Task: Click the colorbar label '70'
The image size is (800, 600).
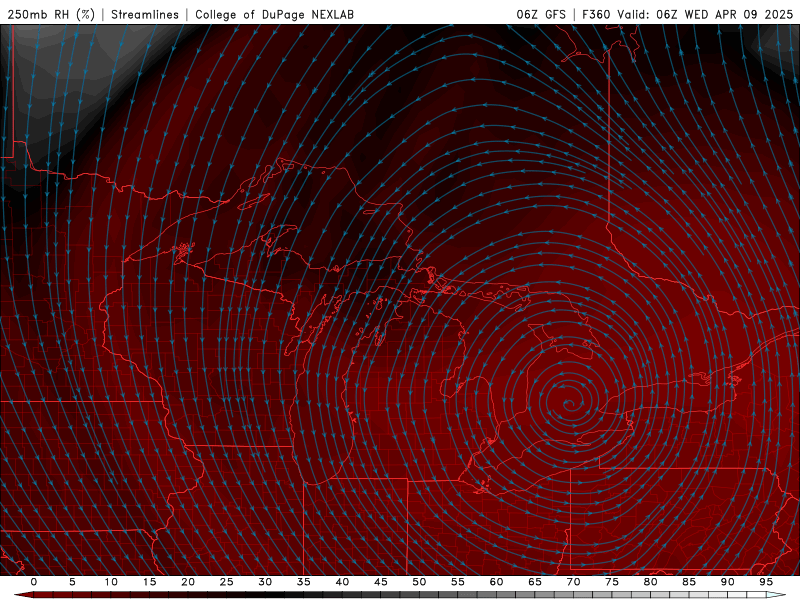Action: [573, 582]
